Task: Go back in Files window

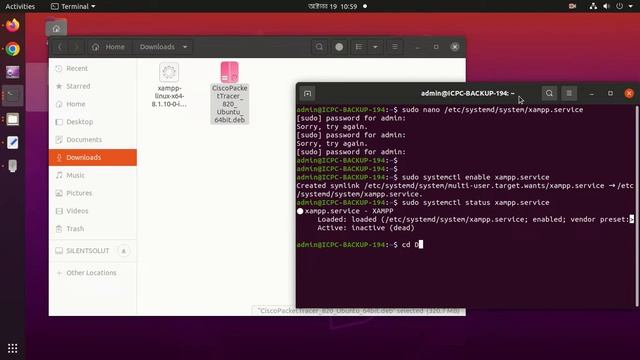Action: (x=60, y=47)
